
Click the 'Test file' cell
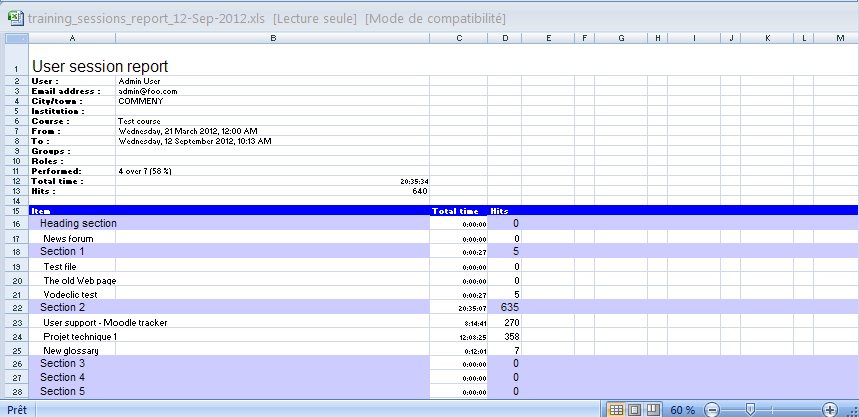(60, 266)
